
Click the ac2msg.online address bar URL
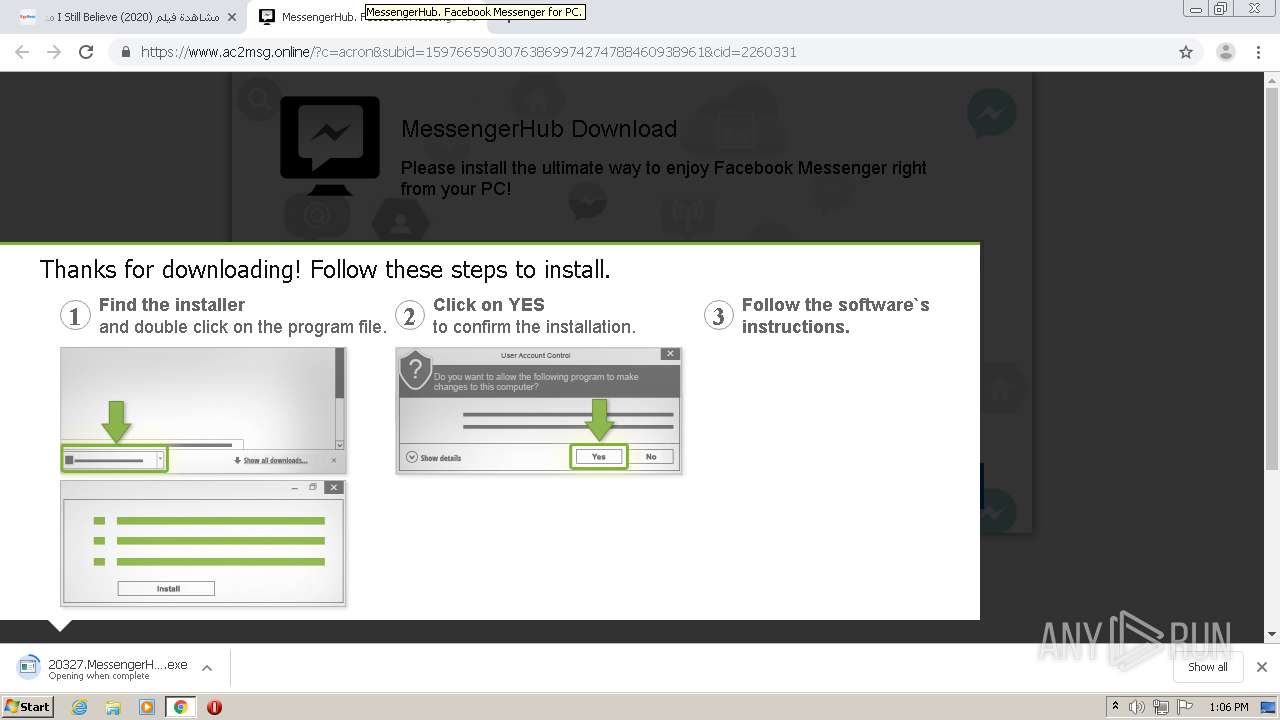pos(468,52)
